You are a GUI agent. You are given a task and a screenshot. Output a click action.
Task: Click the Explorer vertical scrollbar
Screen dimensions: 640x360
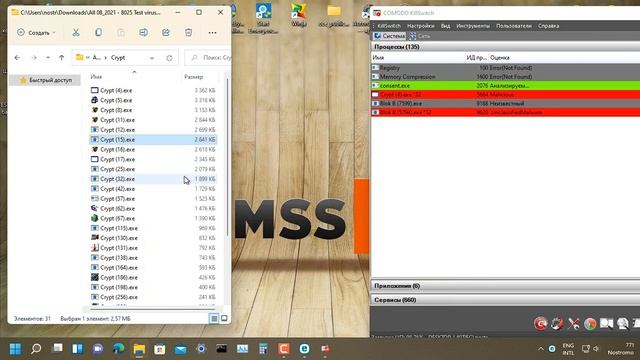pos(227,158)
